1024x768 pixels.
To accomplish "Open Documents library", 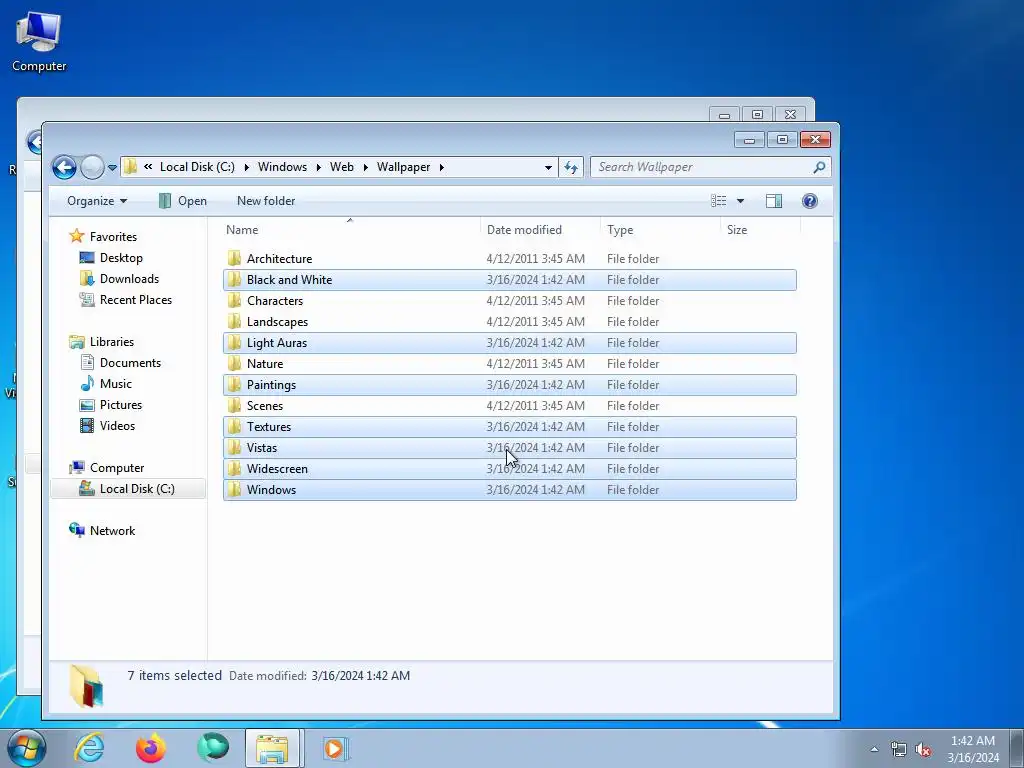I will (x=121, y=362).
